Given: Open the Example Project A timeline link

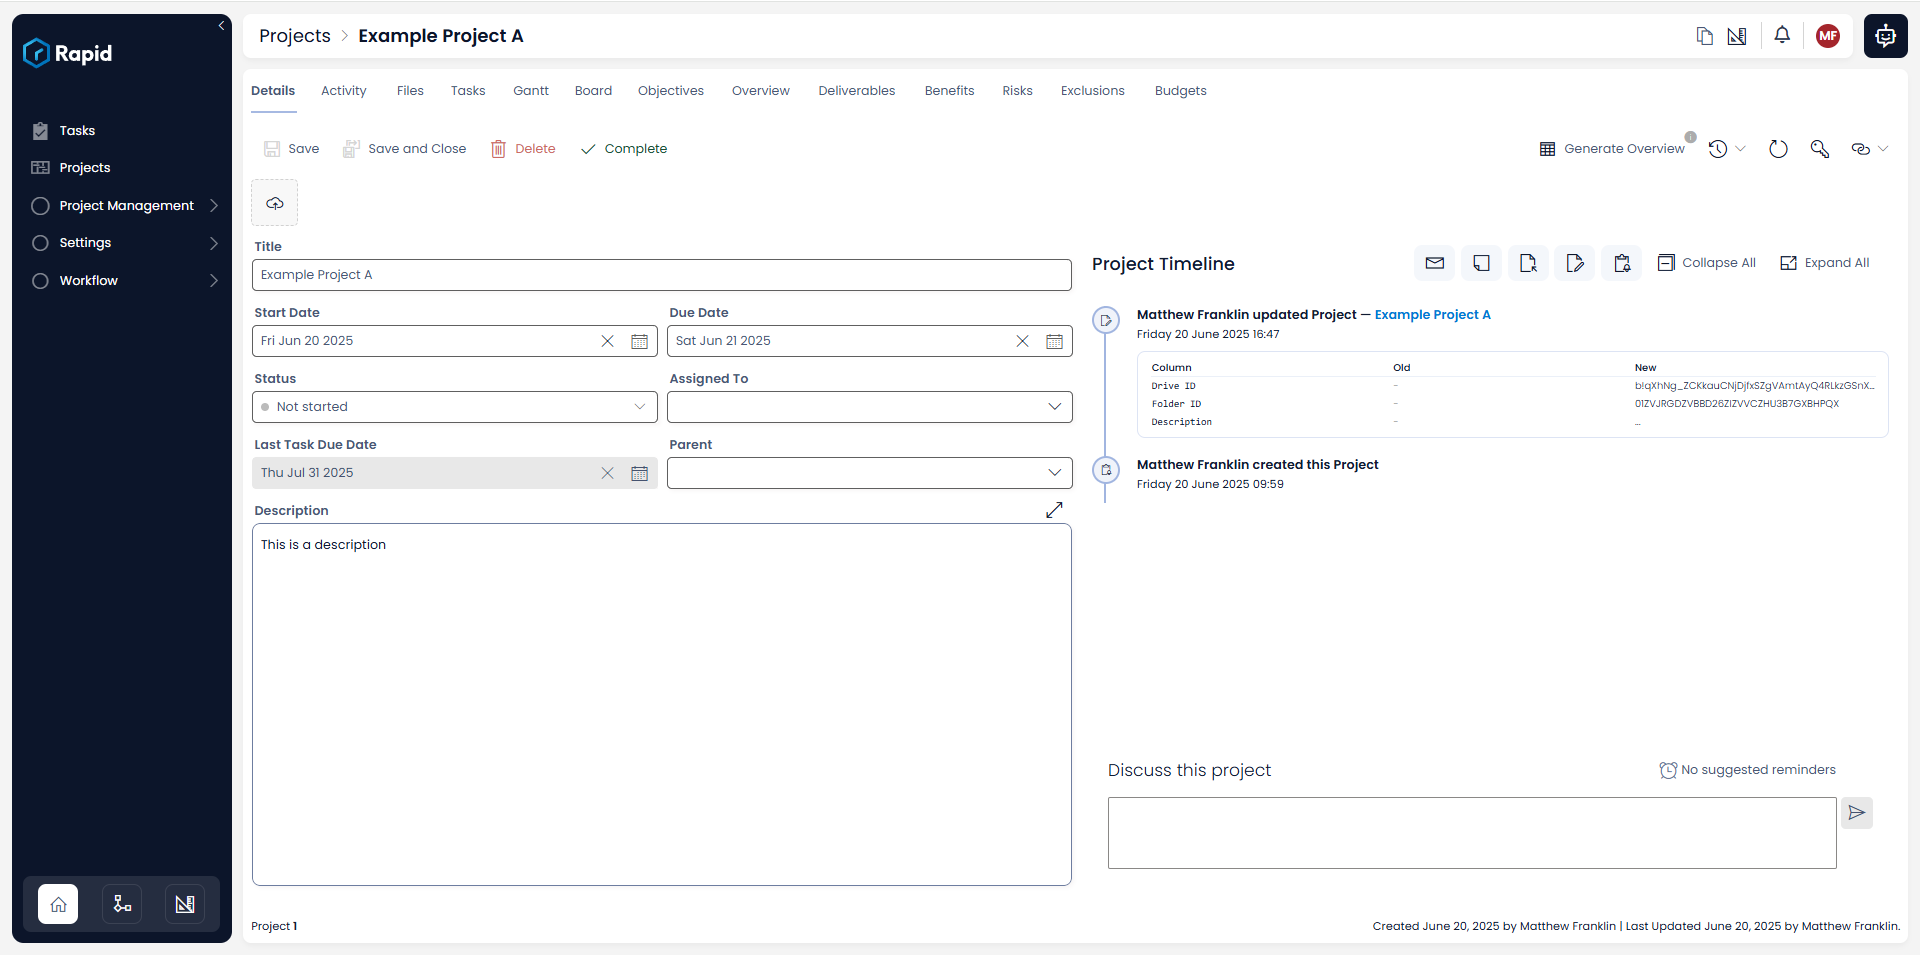Looking at the screenshot, I should coord(1432,315).
